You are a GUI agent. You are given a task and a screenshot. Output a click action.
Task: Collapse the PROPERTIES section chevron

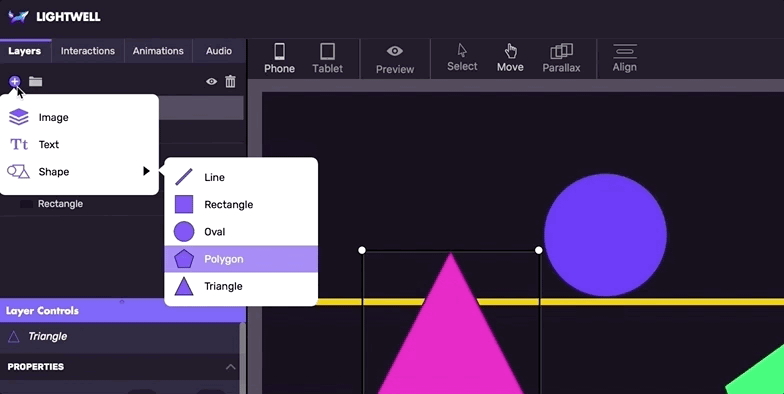(x=230, y=367)
